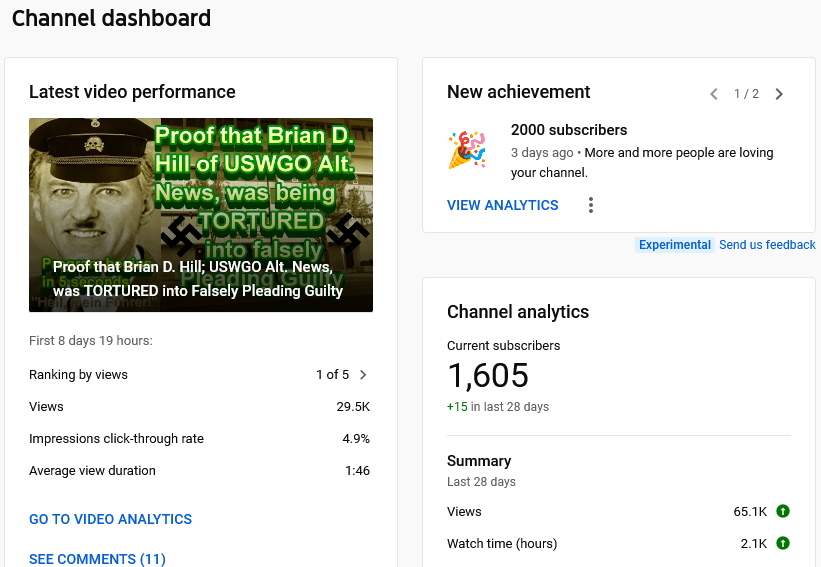Click the Watch time (hours) label
The image size is (821, 567).
502,544
